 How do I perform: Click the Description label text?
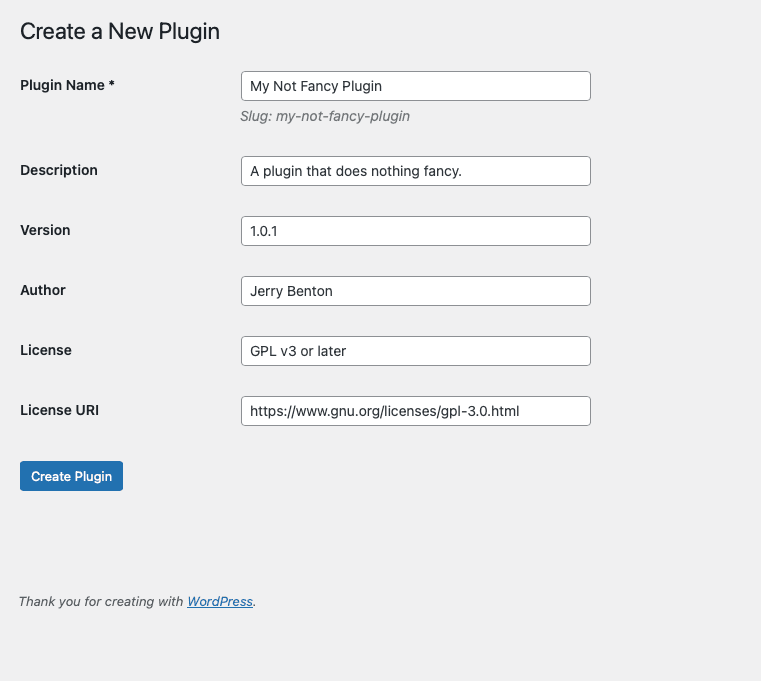59,170
